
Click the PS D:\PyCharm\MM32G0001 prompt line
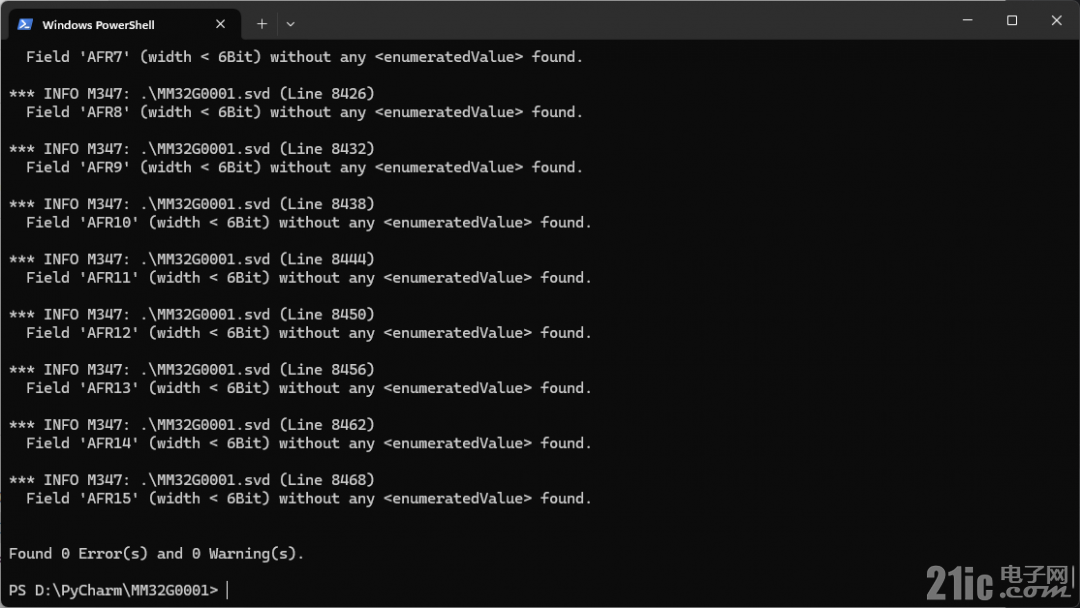[x=114, y=590]
